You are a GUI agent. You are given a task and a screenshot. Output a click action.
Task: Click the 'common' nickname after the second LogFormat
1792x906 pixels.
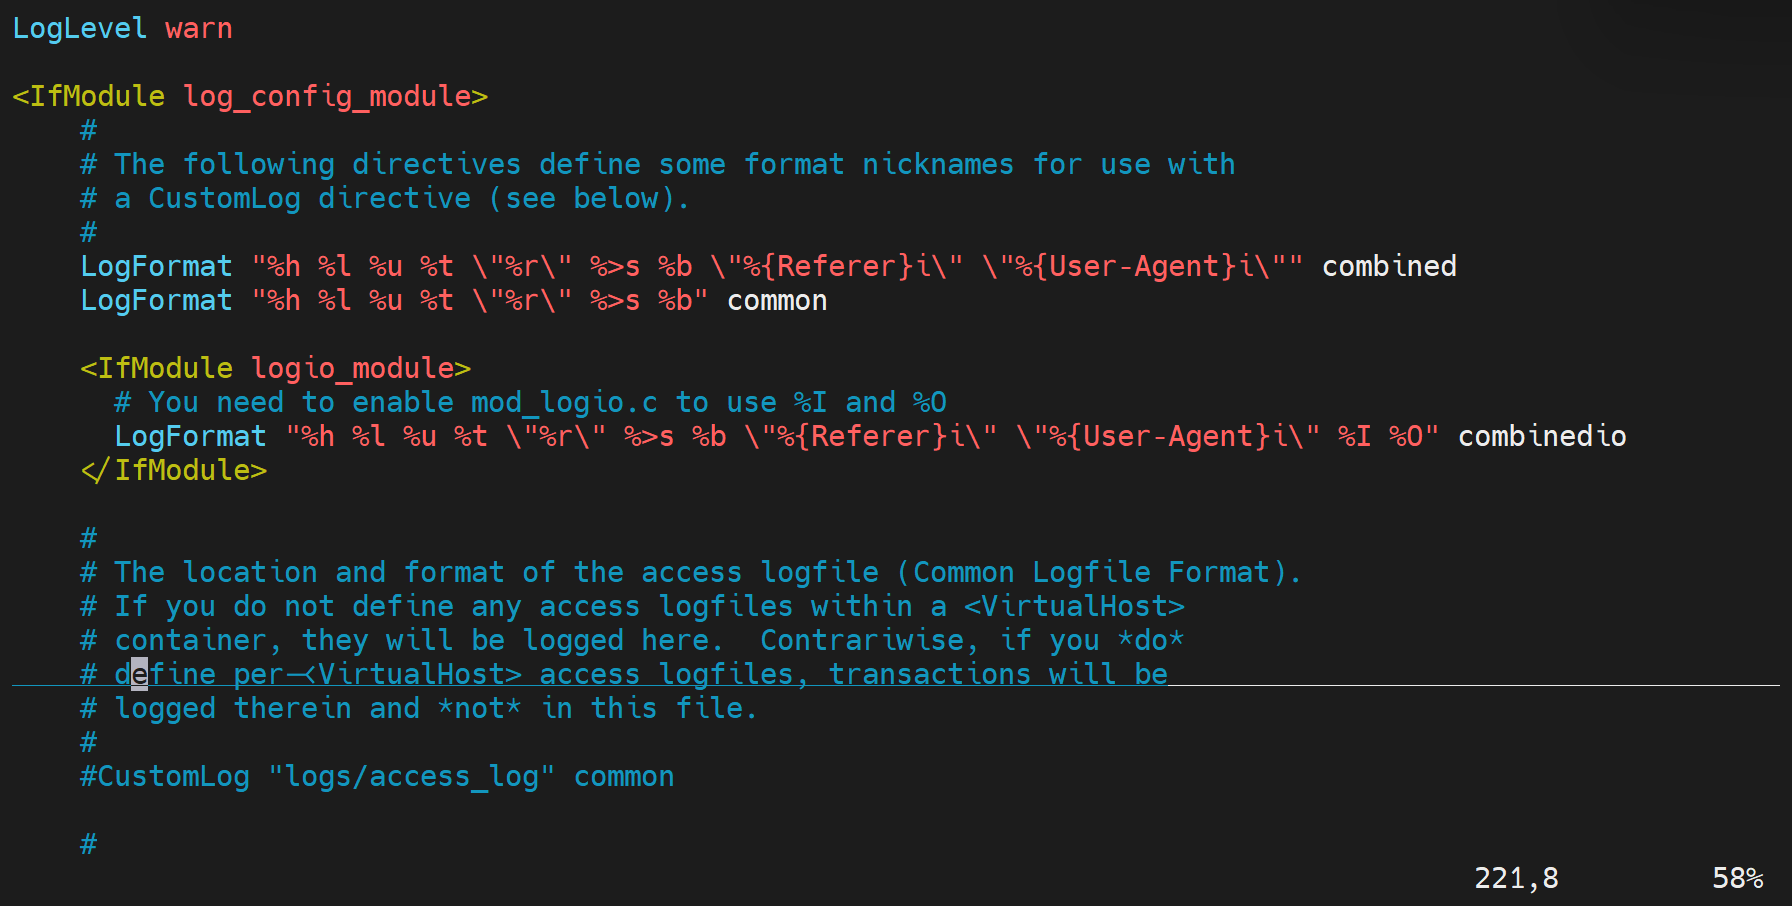pyautogui.click(x=777, y=301)
